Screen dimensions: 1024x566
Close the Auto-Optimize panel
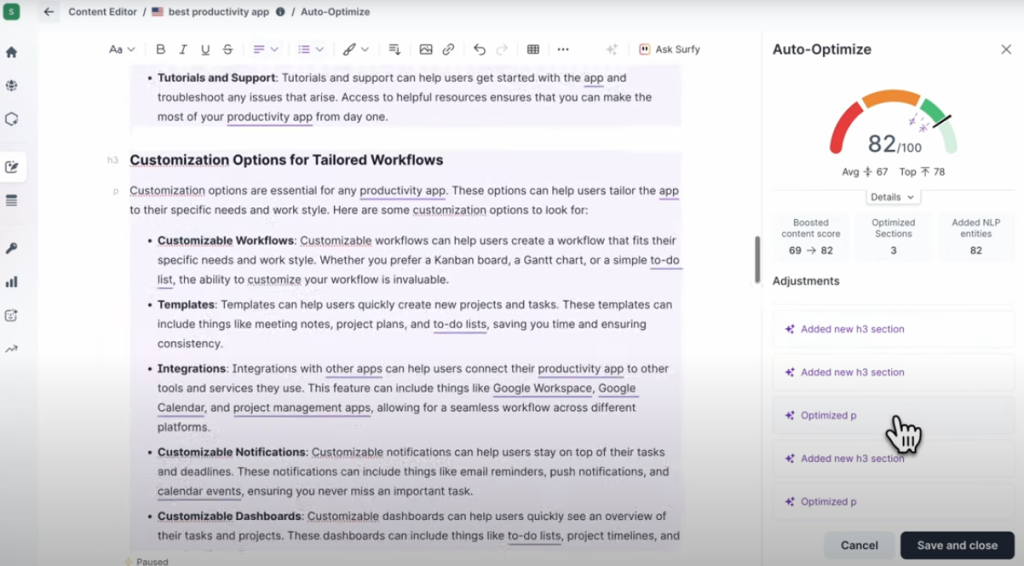[x=1006, y=49]
